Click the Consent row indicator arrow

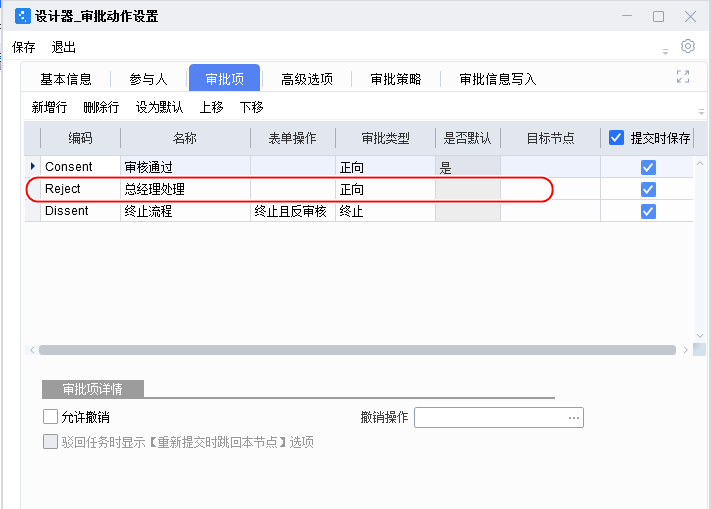33,167
